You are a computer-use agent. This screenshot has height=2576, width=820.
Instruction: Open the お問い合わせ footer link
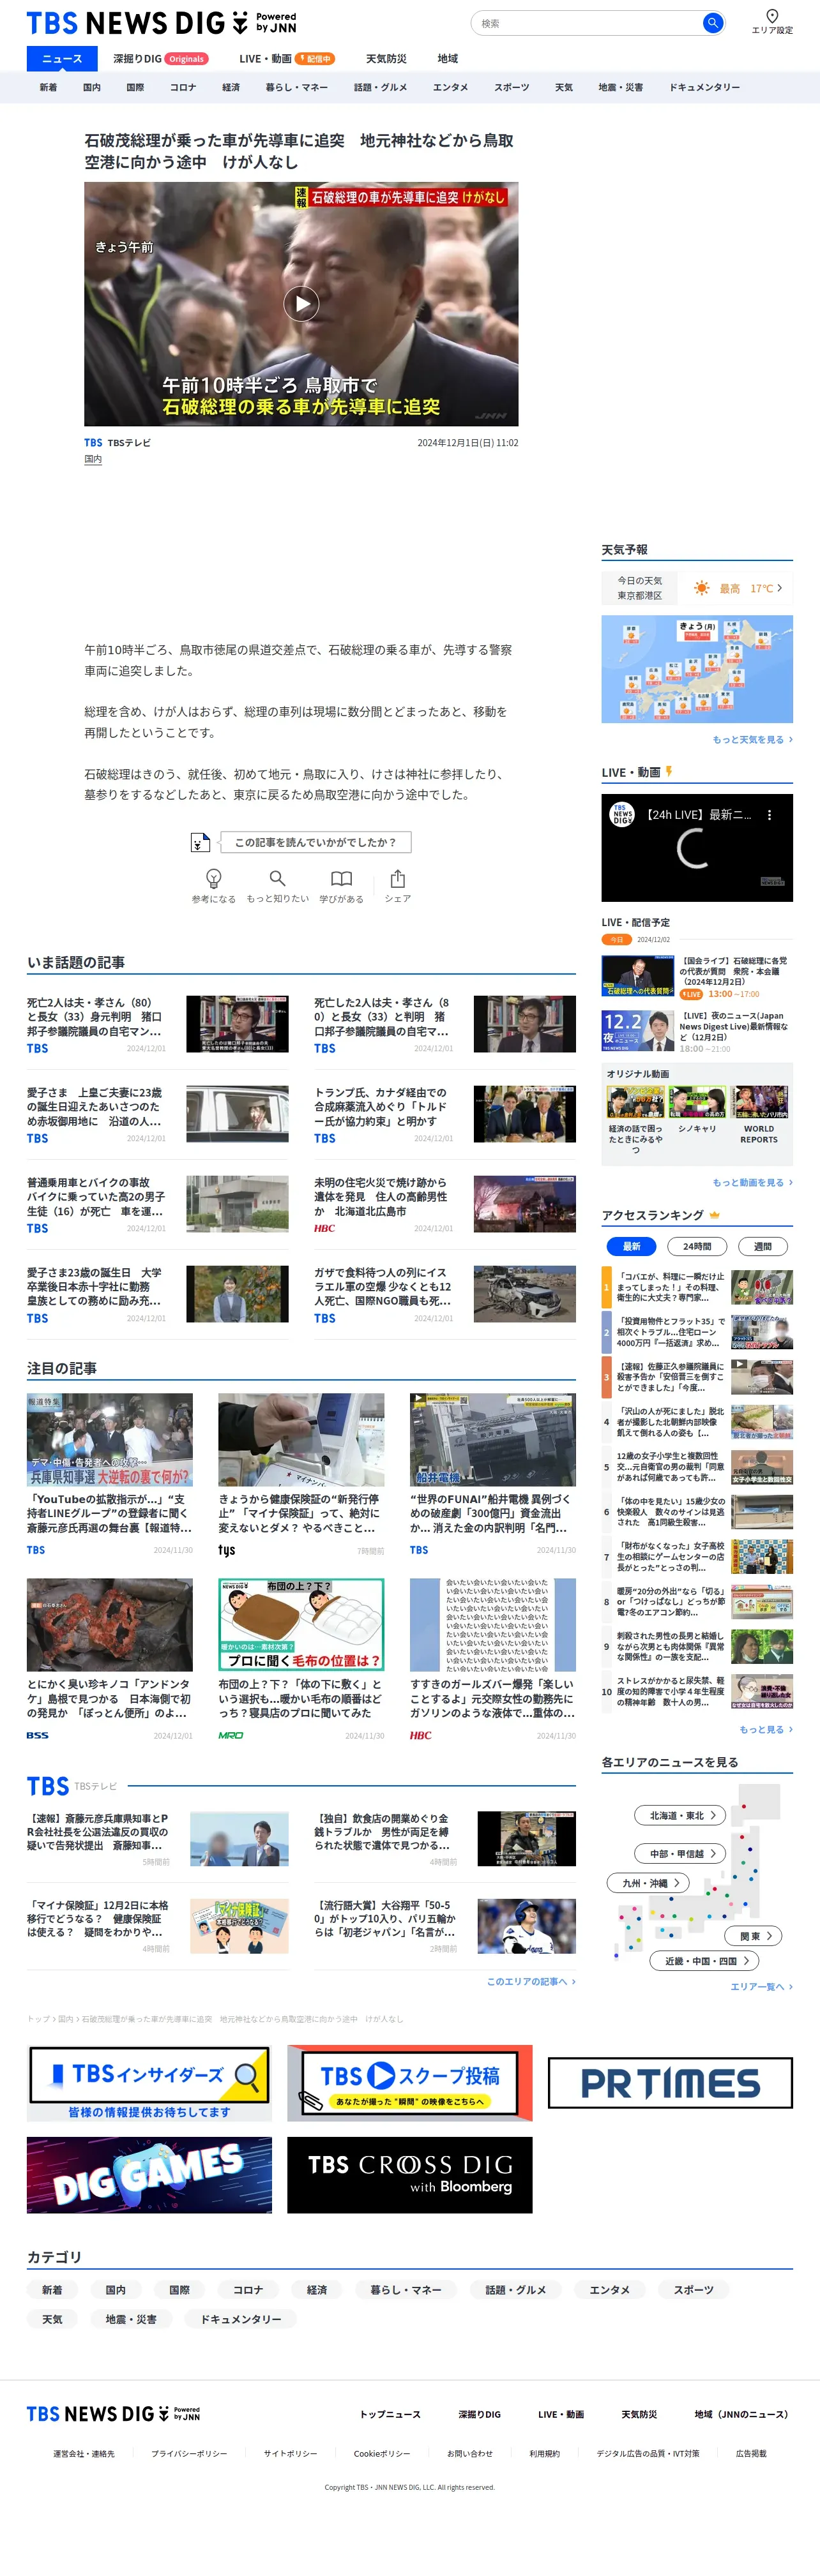(x=470, y=2453)
